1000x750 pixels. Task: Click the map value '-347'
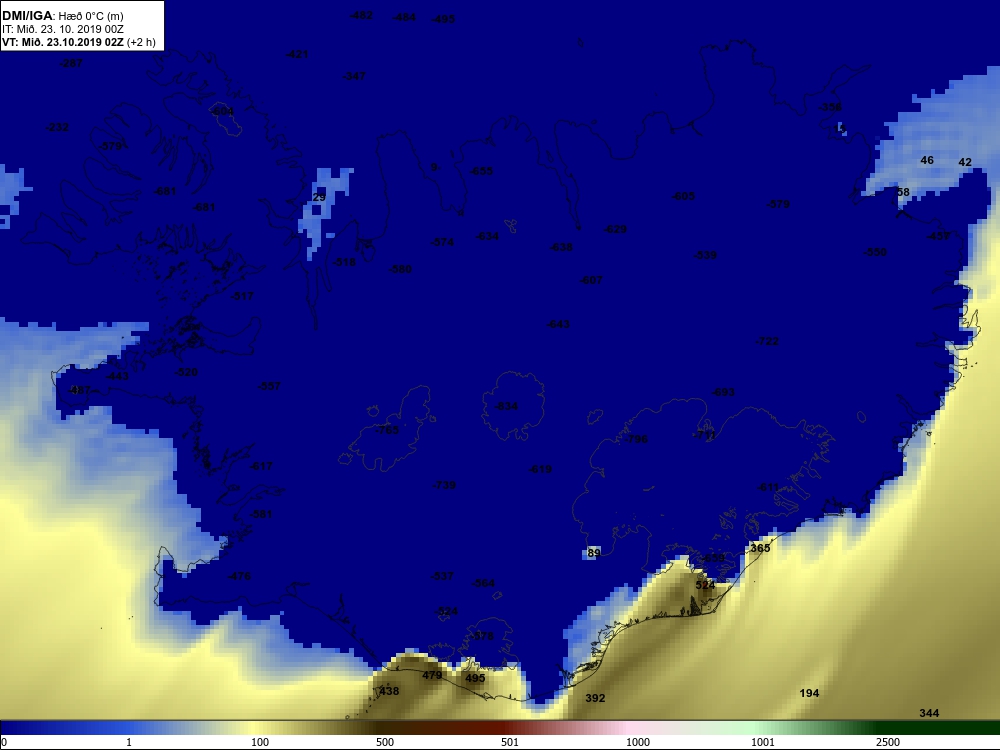click(x=354, y=76)
